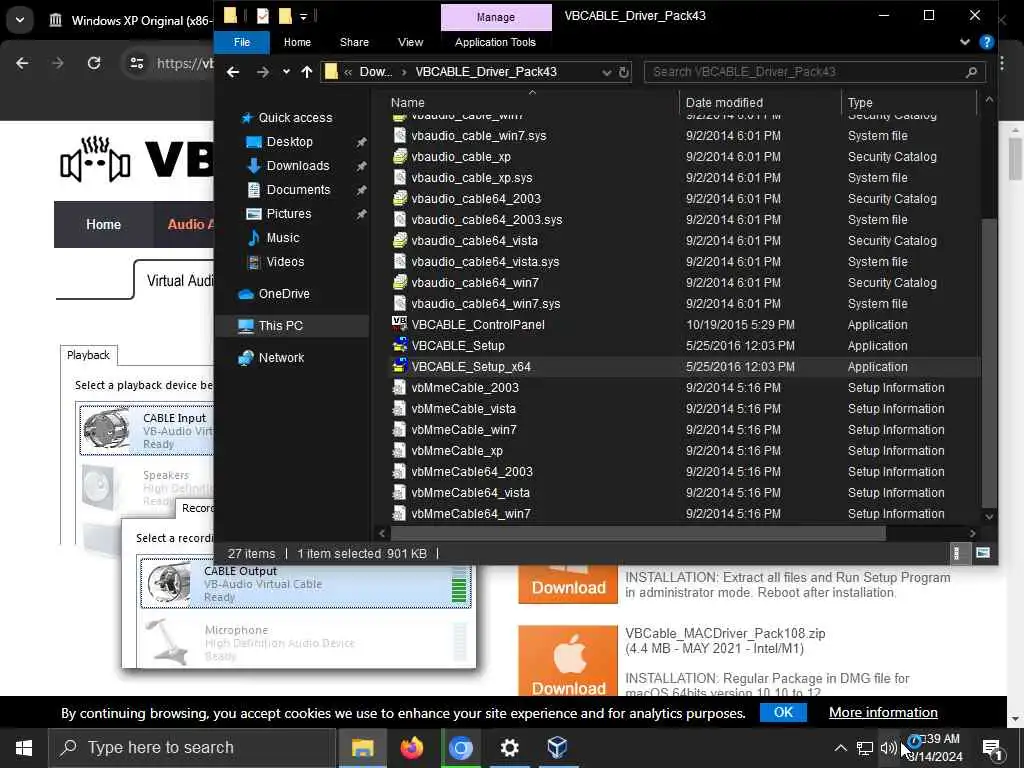Accept cookies with the OK button
The height and width of the screenshot is (768, 1024).
tap(783, 712)
